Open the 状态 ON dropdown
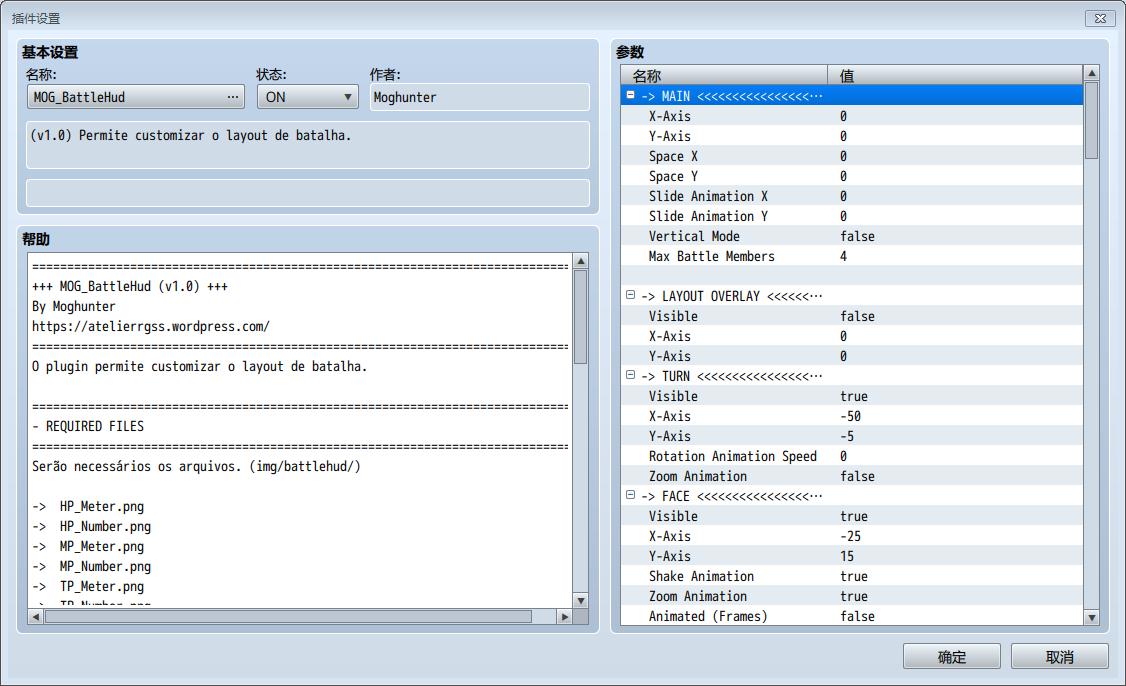This screenshot has height=686, width=1126. [x=308, y=97]
